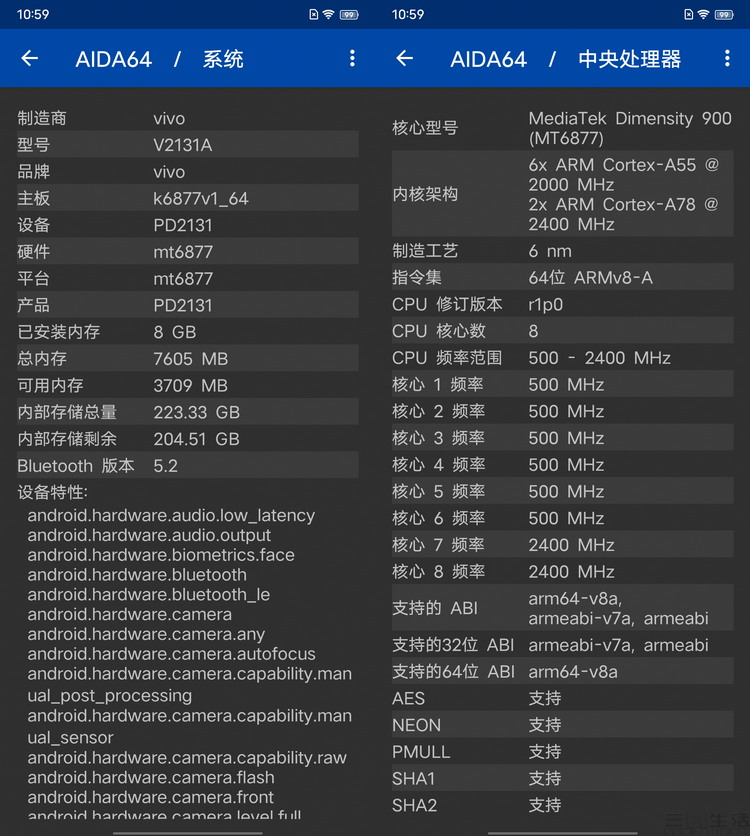Tap the 'AIDA64 / 系统' title
The width and height of the screenshot is (750, 836).
[159, 59]
